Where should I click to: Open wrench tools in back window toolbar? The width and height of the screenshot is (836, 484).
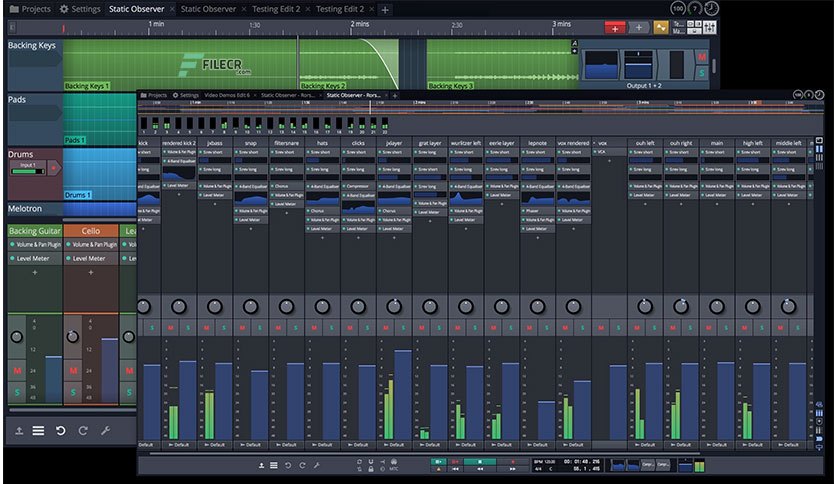click(106, 431)
